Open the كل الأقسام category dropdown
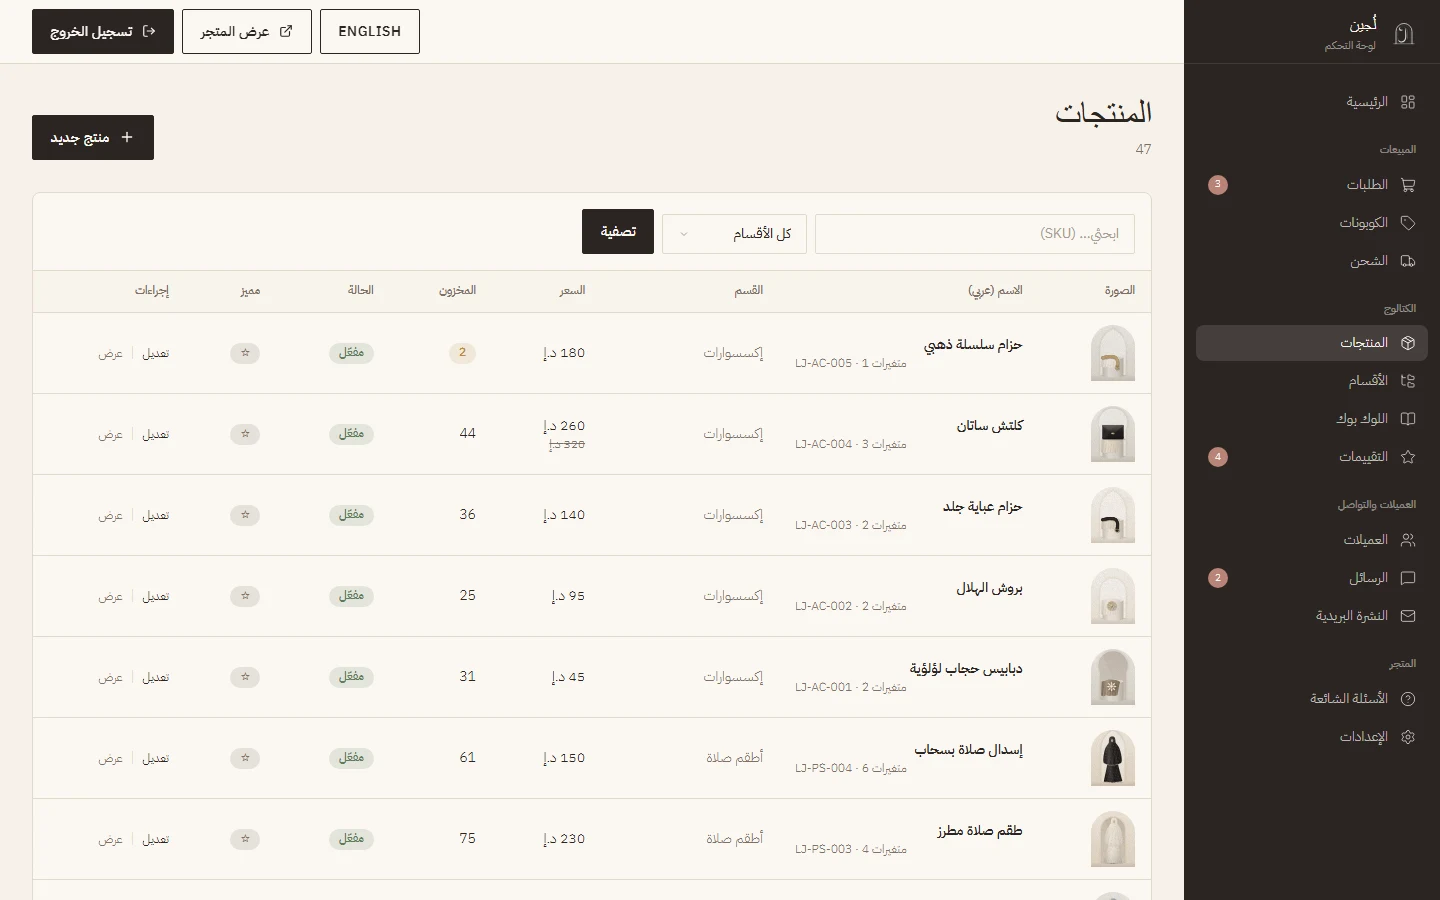 click(734, 234)
